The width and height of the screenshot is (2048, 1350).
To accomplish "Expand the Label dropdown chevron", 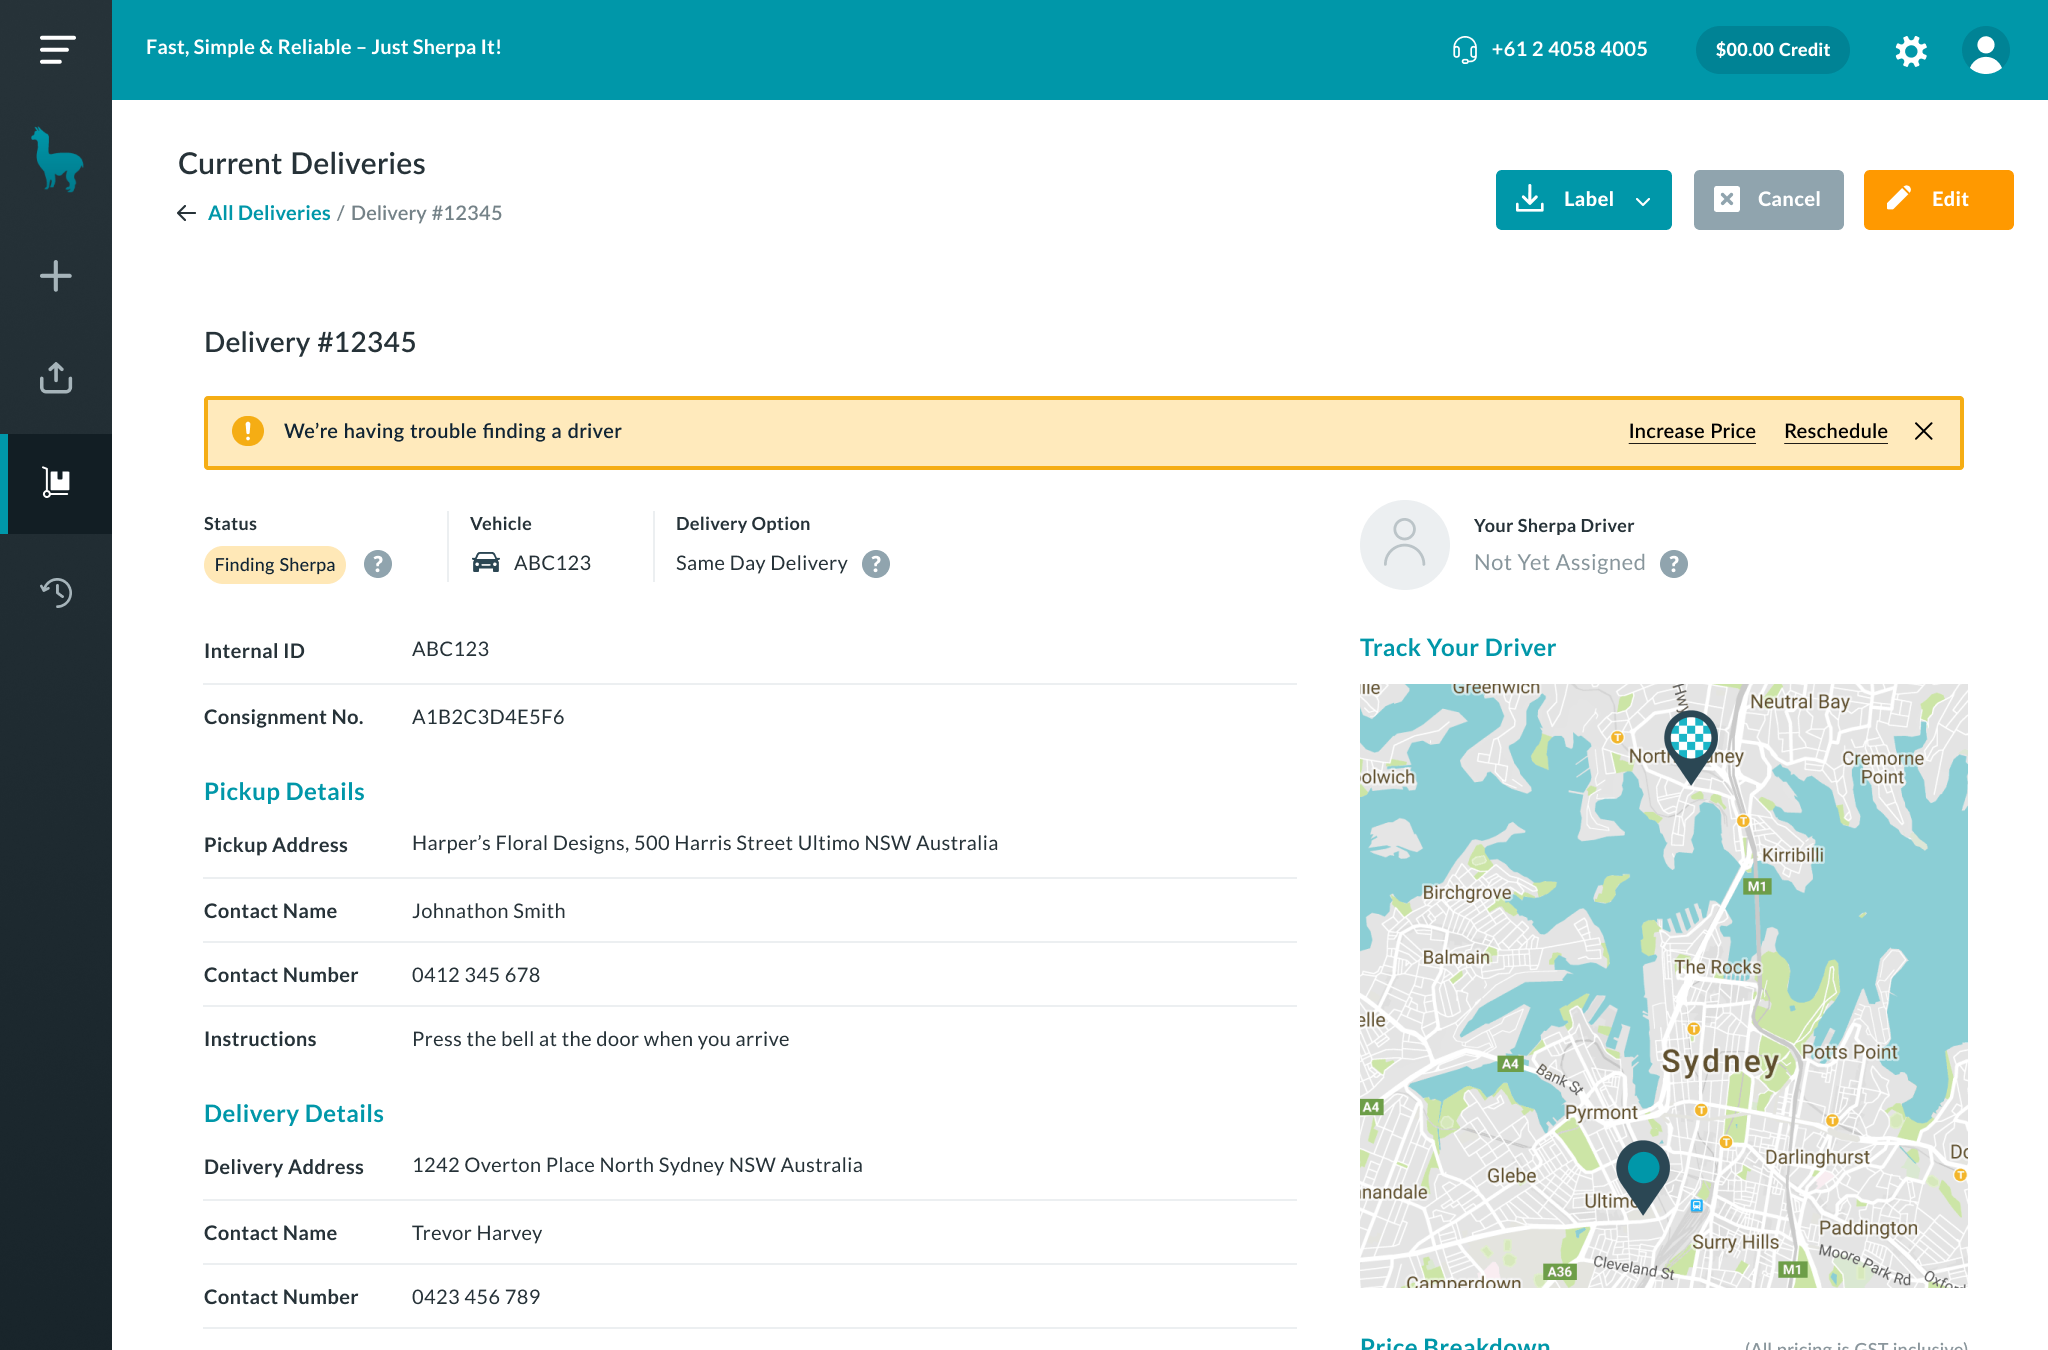I will pos(1642,201).
